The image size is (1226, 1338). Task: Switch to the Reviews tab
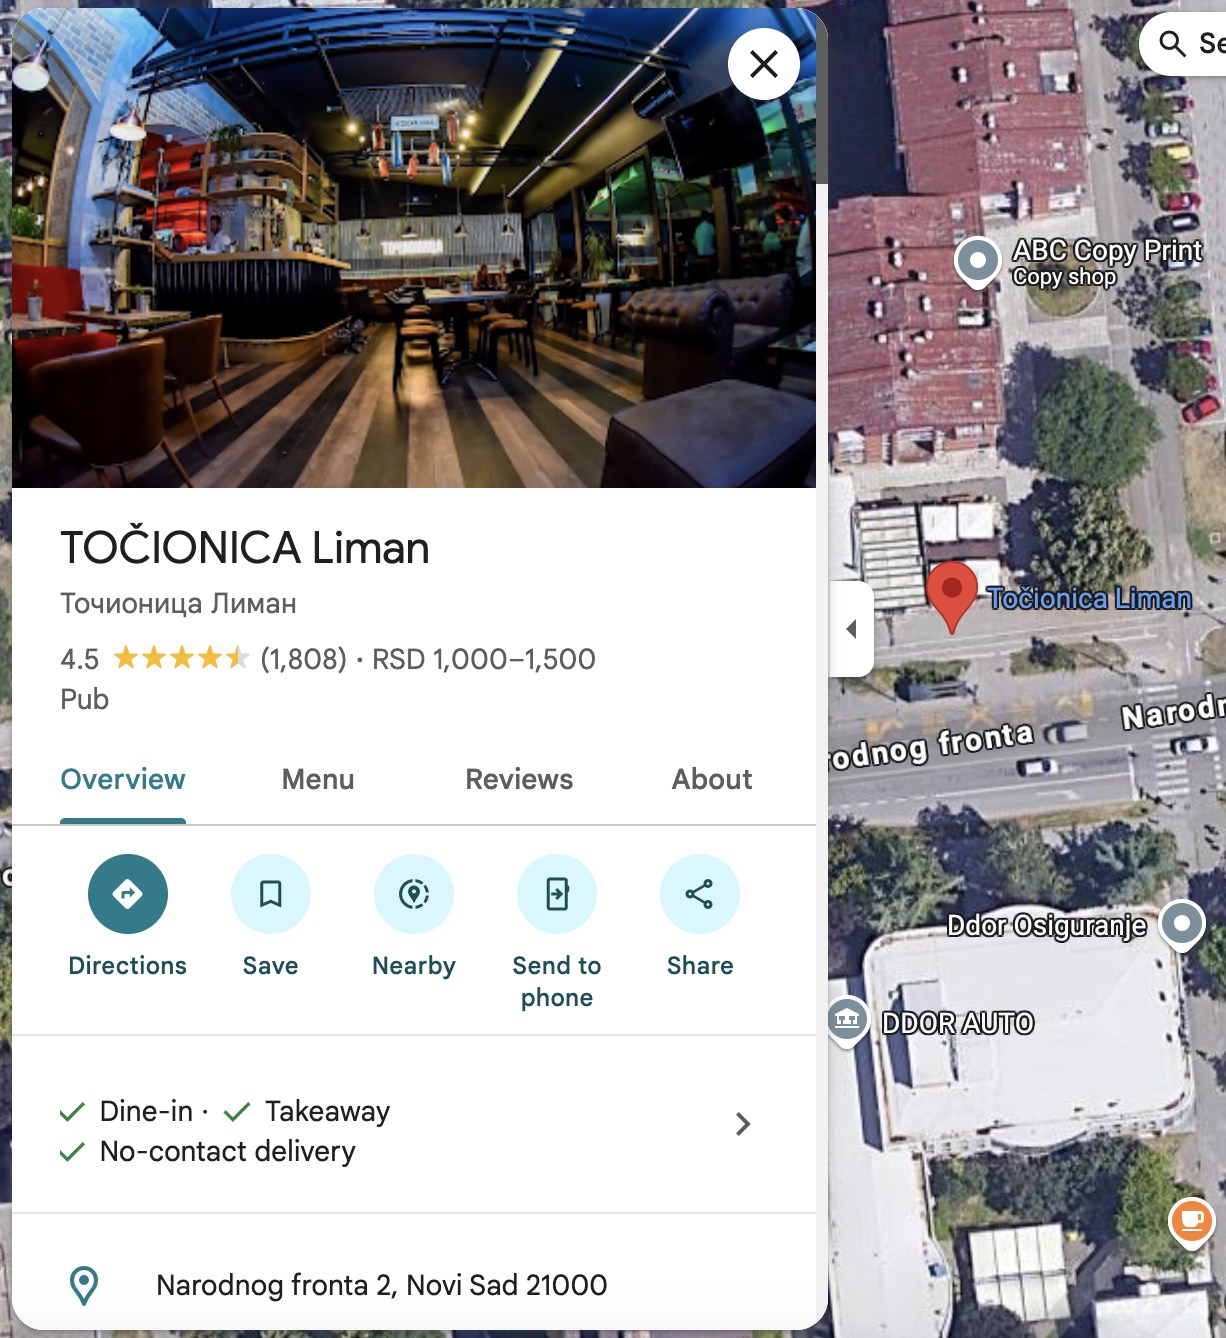(519, 779)
